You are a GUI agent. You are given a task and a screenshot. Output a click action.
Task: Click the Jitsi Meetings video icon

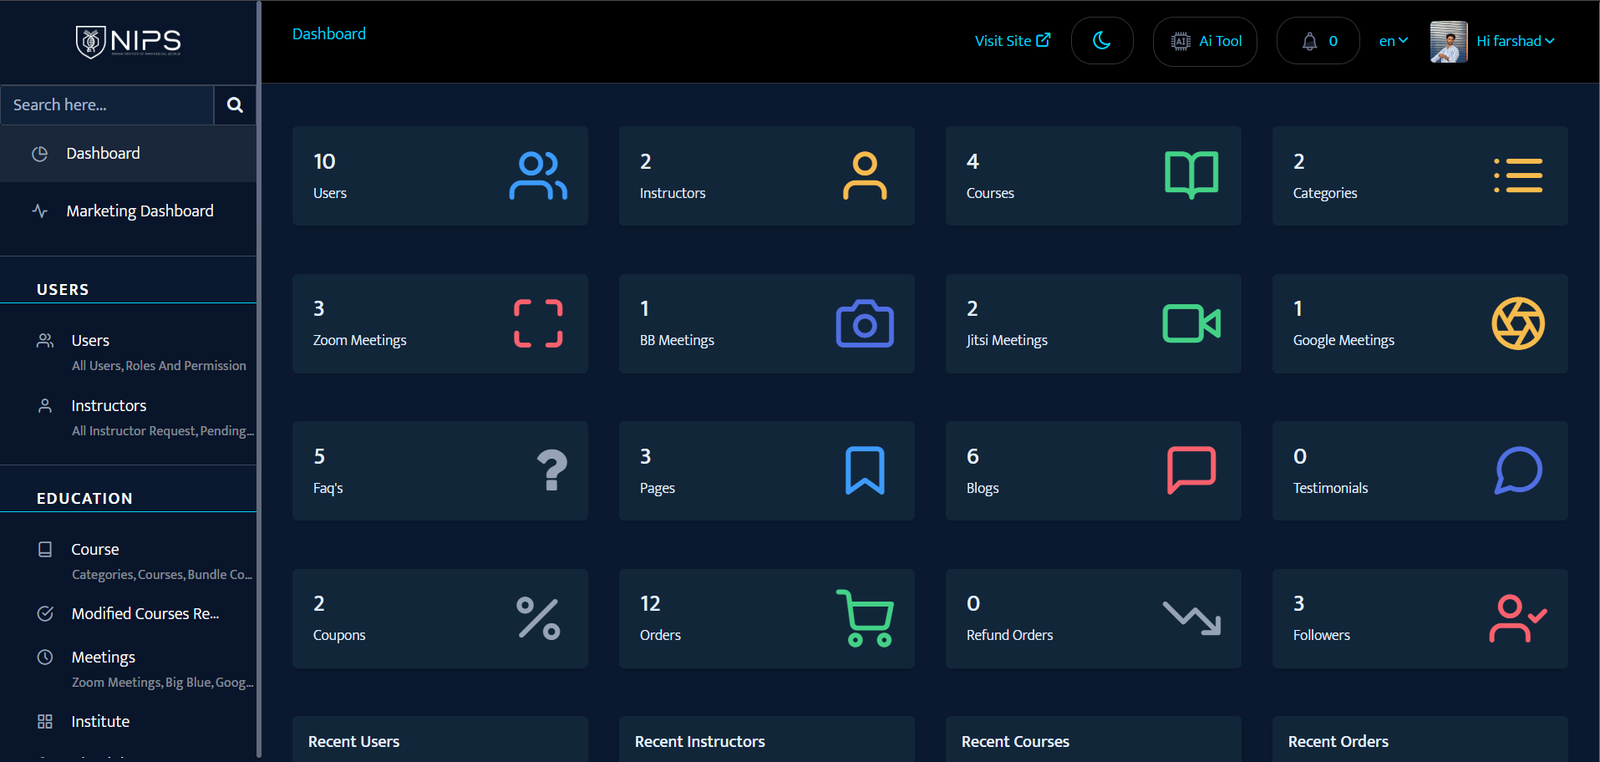pos(1191,324)
